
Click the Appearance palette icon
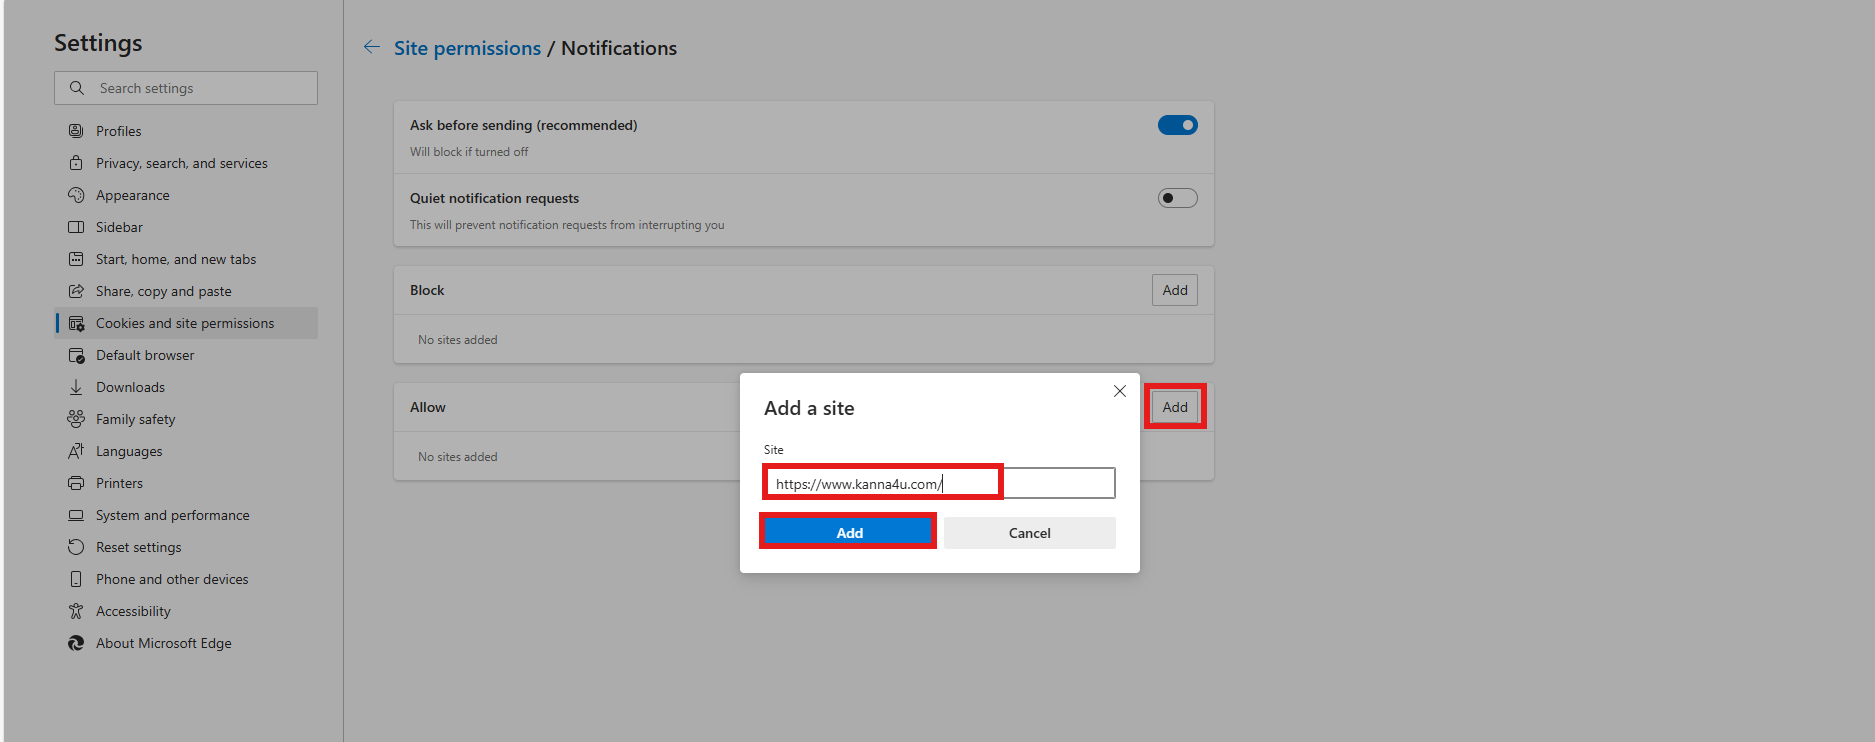coord(76,195)
